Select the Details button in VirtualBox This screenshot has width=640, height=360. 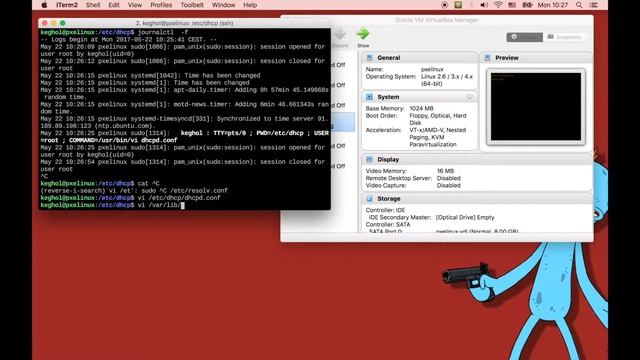point(524,37)
